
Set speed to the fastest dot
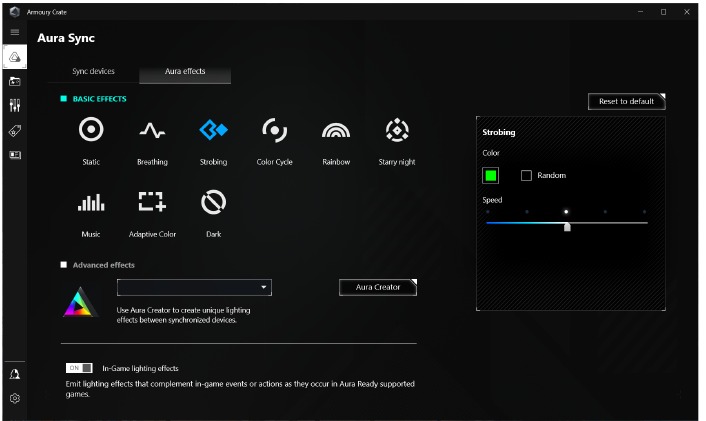tap(644, 212)
